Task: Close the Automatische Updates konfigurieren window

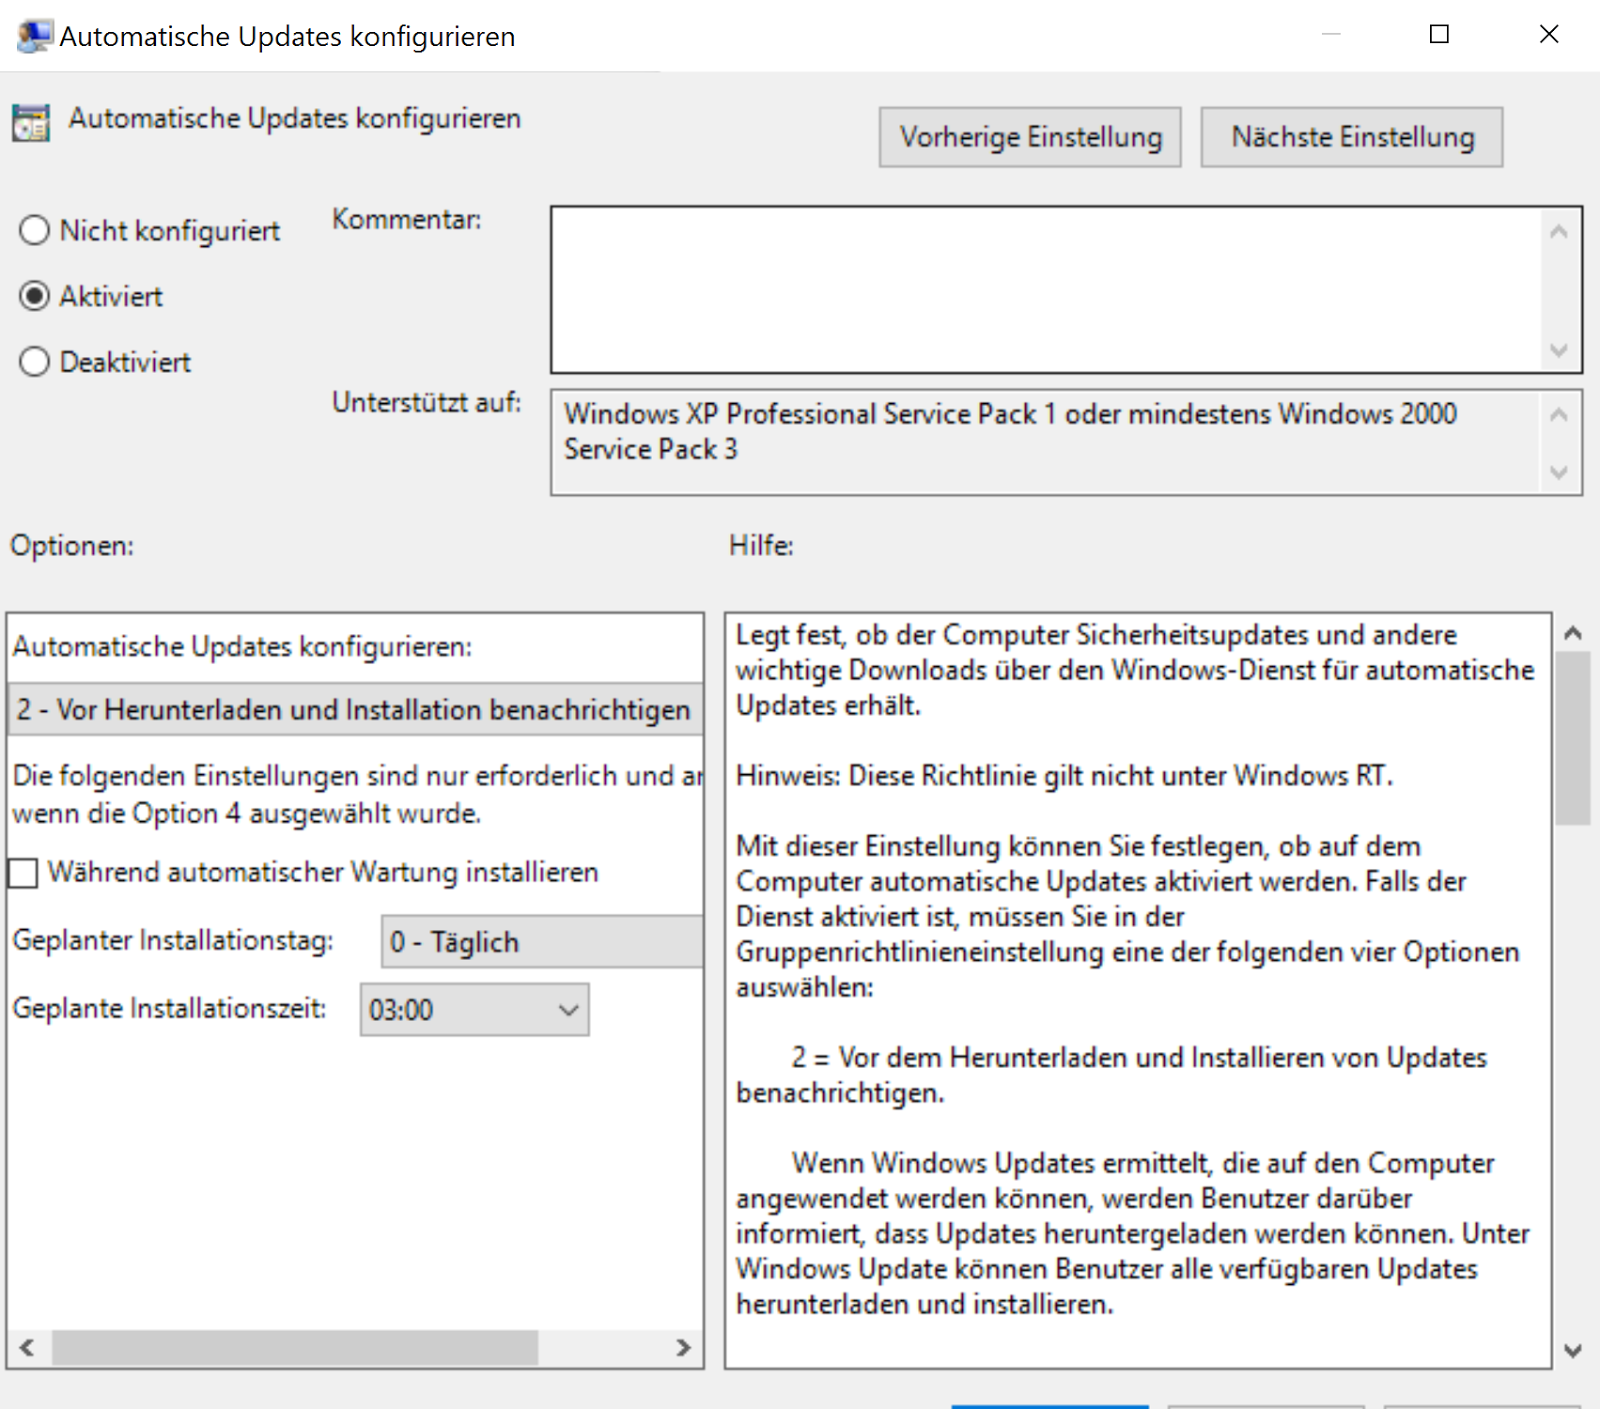Action: click(x=1549, y=35)
